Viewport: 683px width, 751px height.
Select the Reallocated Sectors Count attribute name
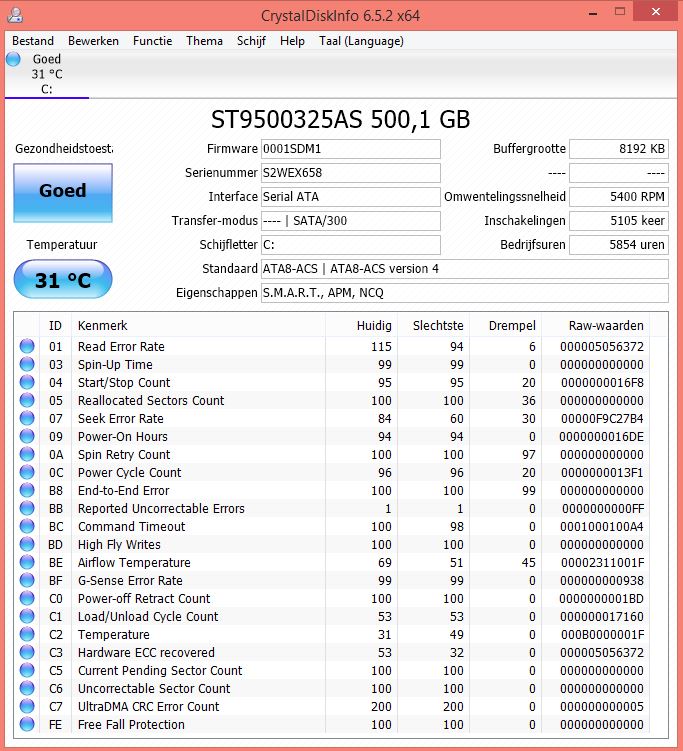point(151,400)
